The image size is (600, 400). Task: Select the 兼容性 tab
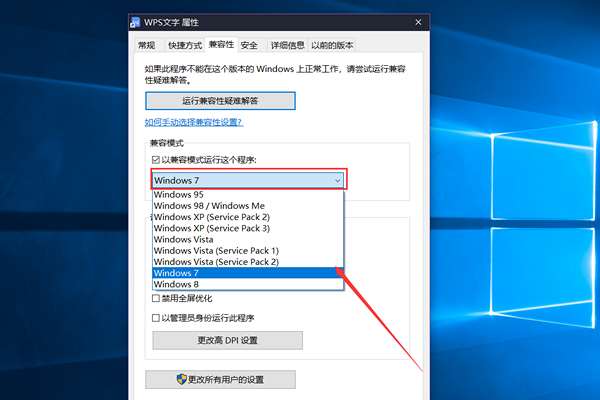(x=222, y=44)
